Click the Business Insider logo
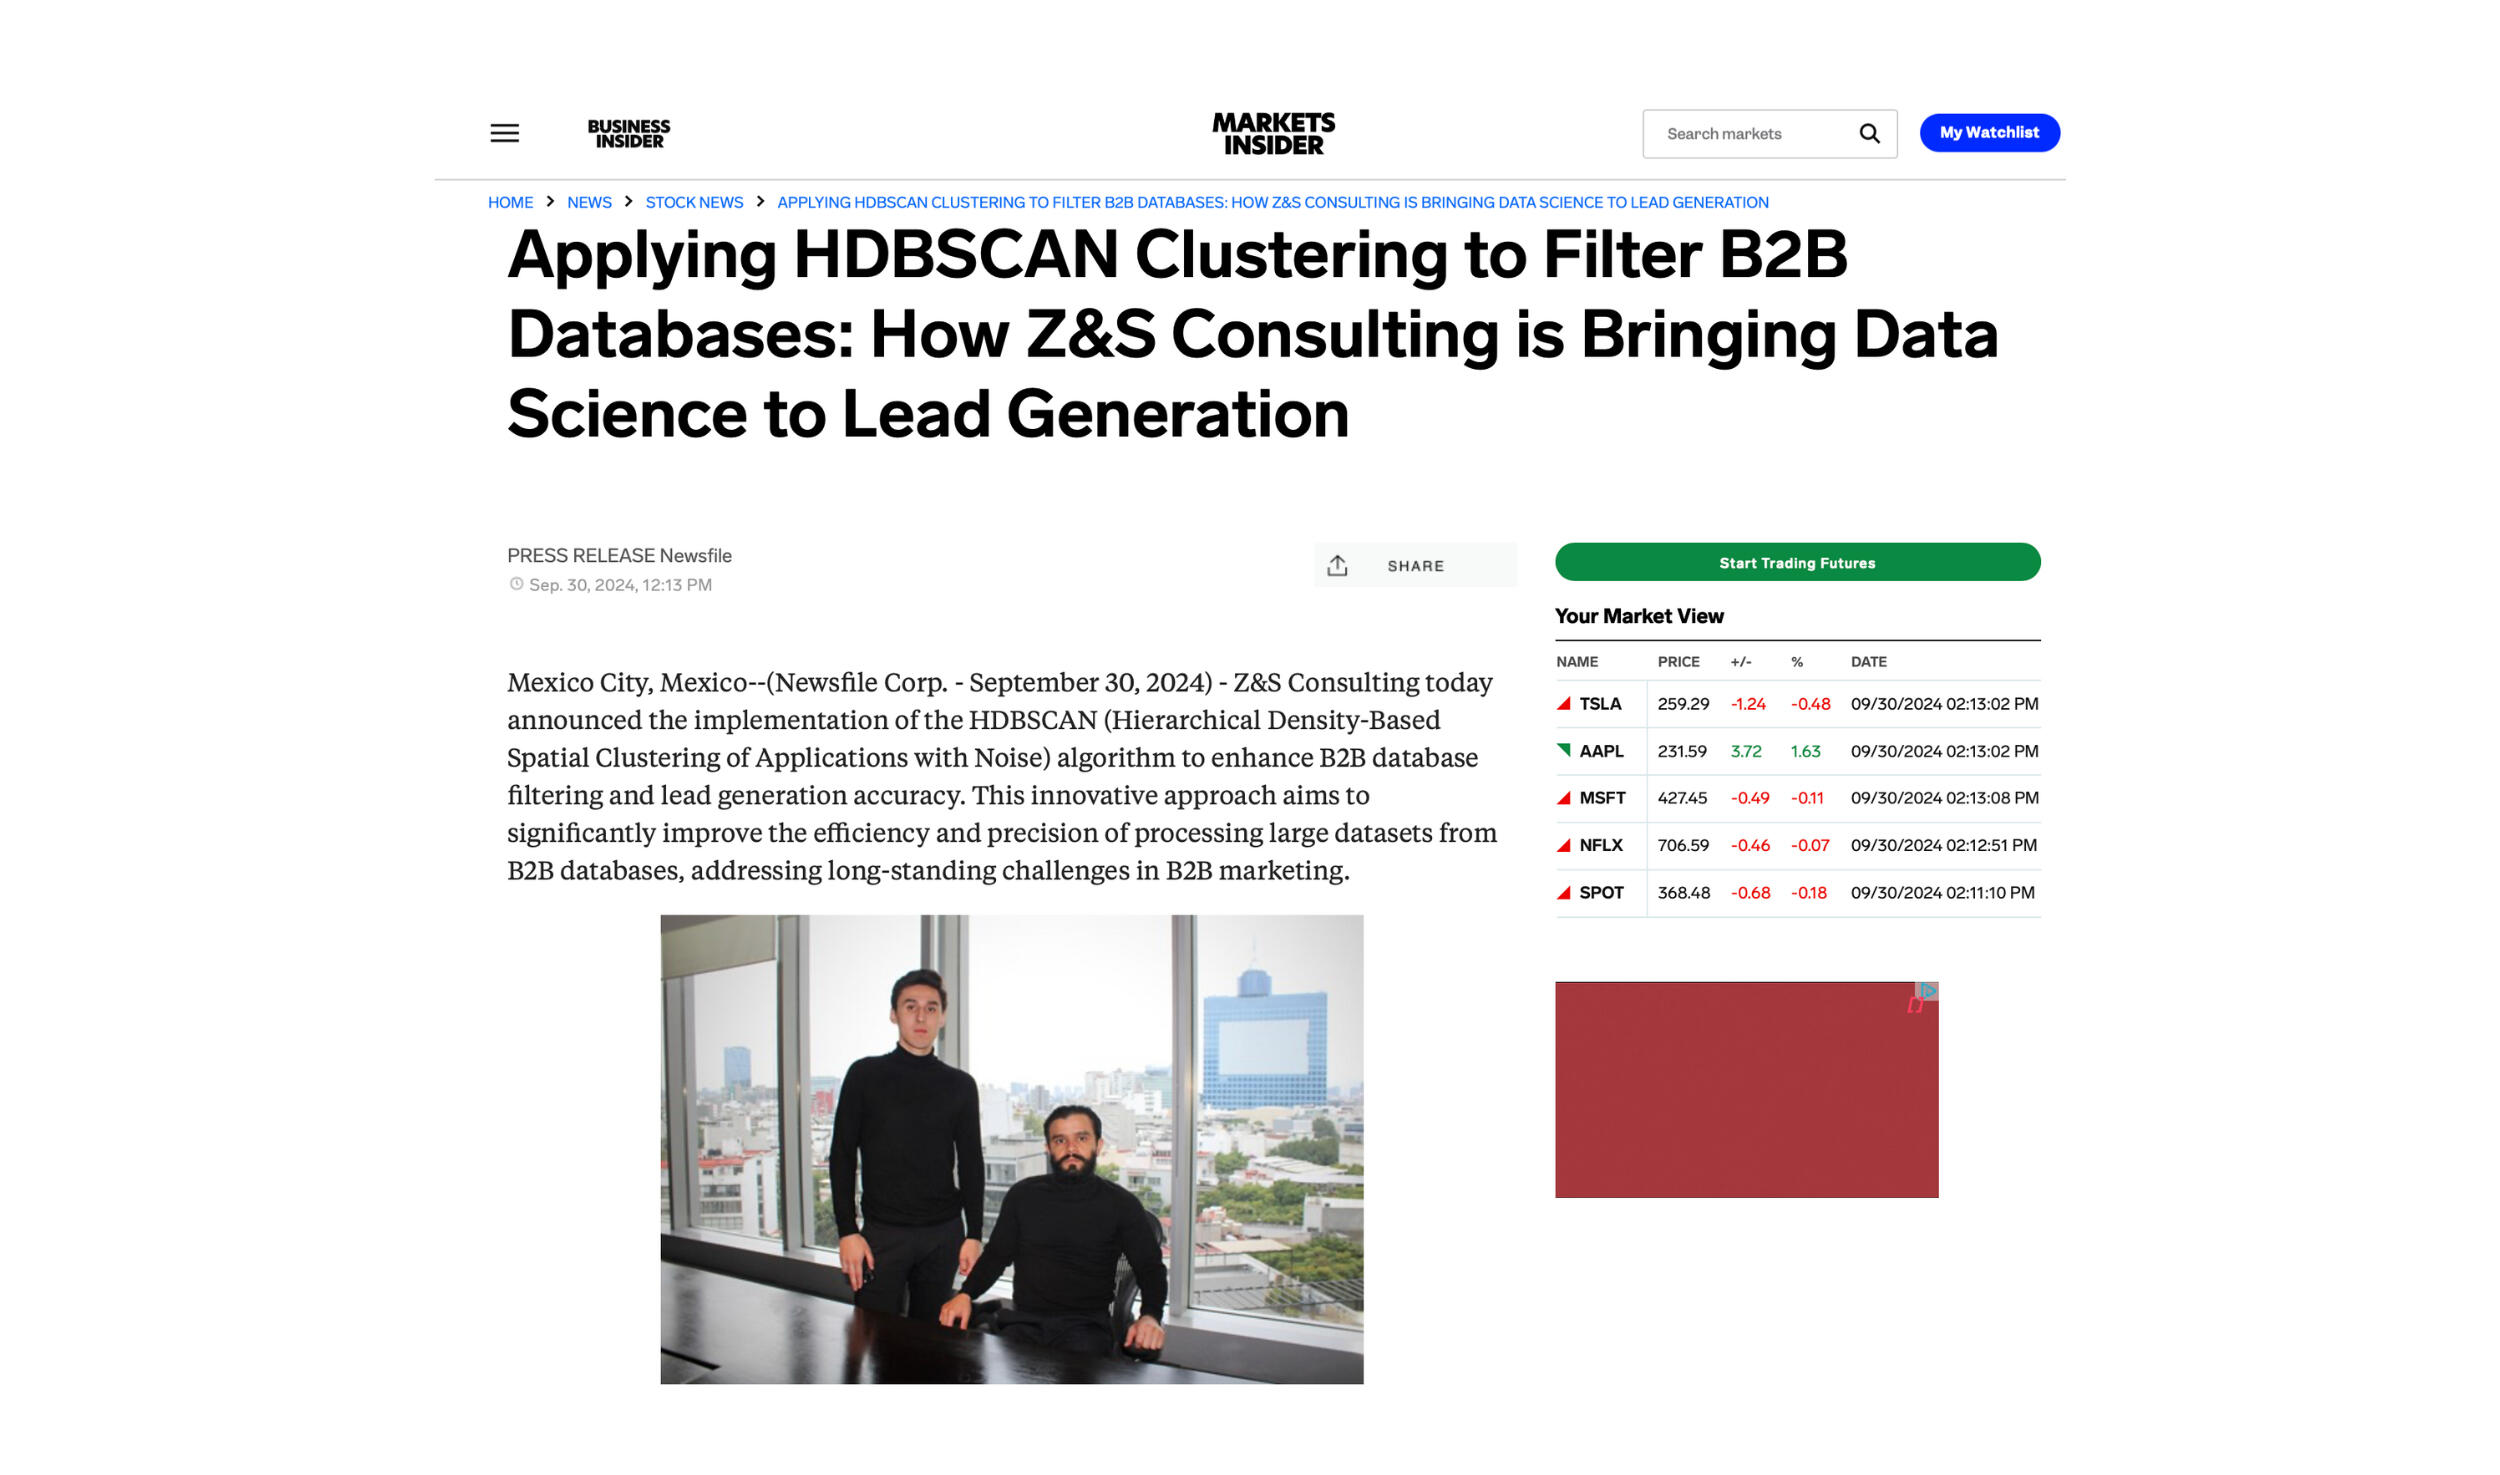Image resolution: width=2500 pixels, height=1475 pixels. tap(628, 133)
